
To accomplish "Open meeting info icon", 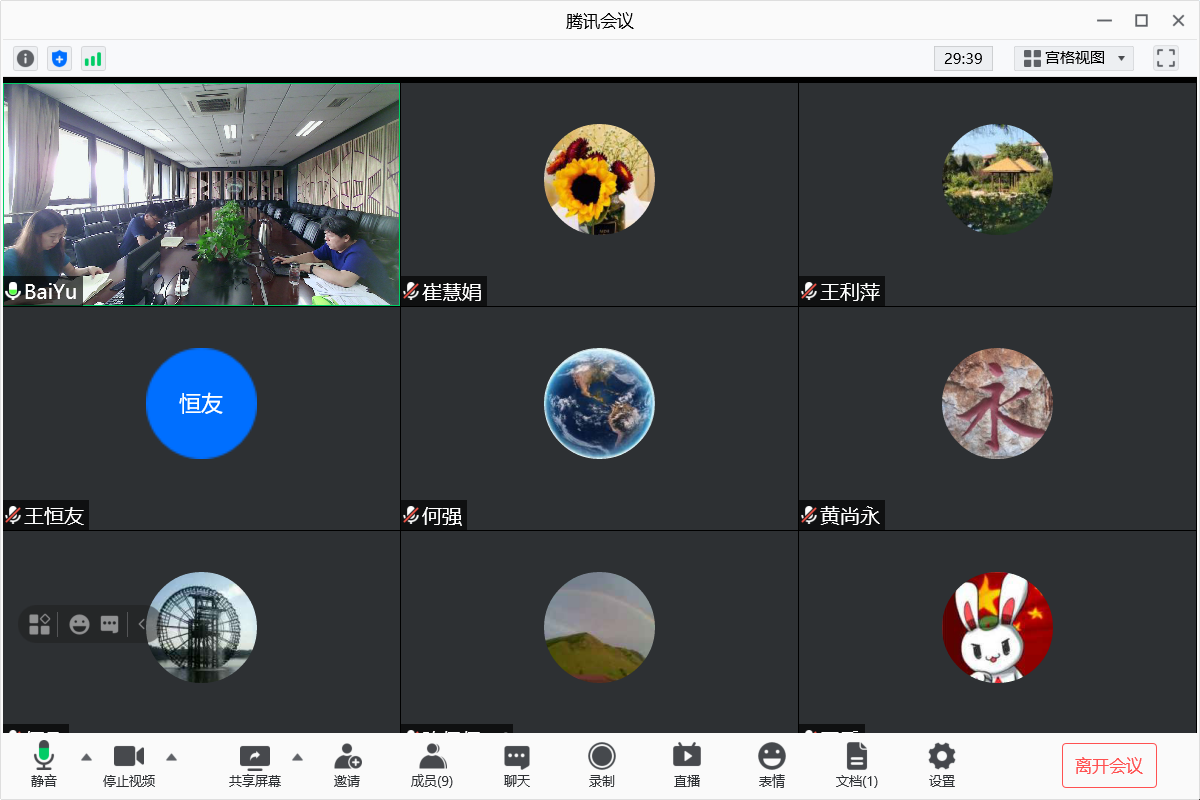I will 26,58.
